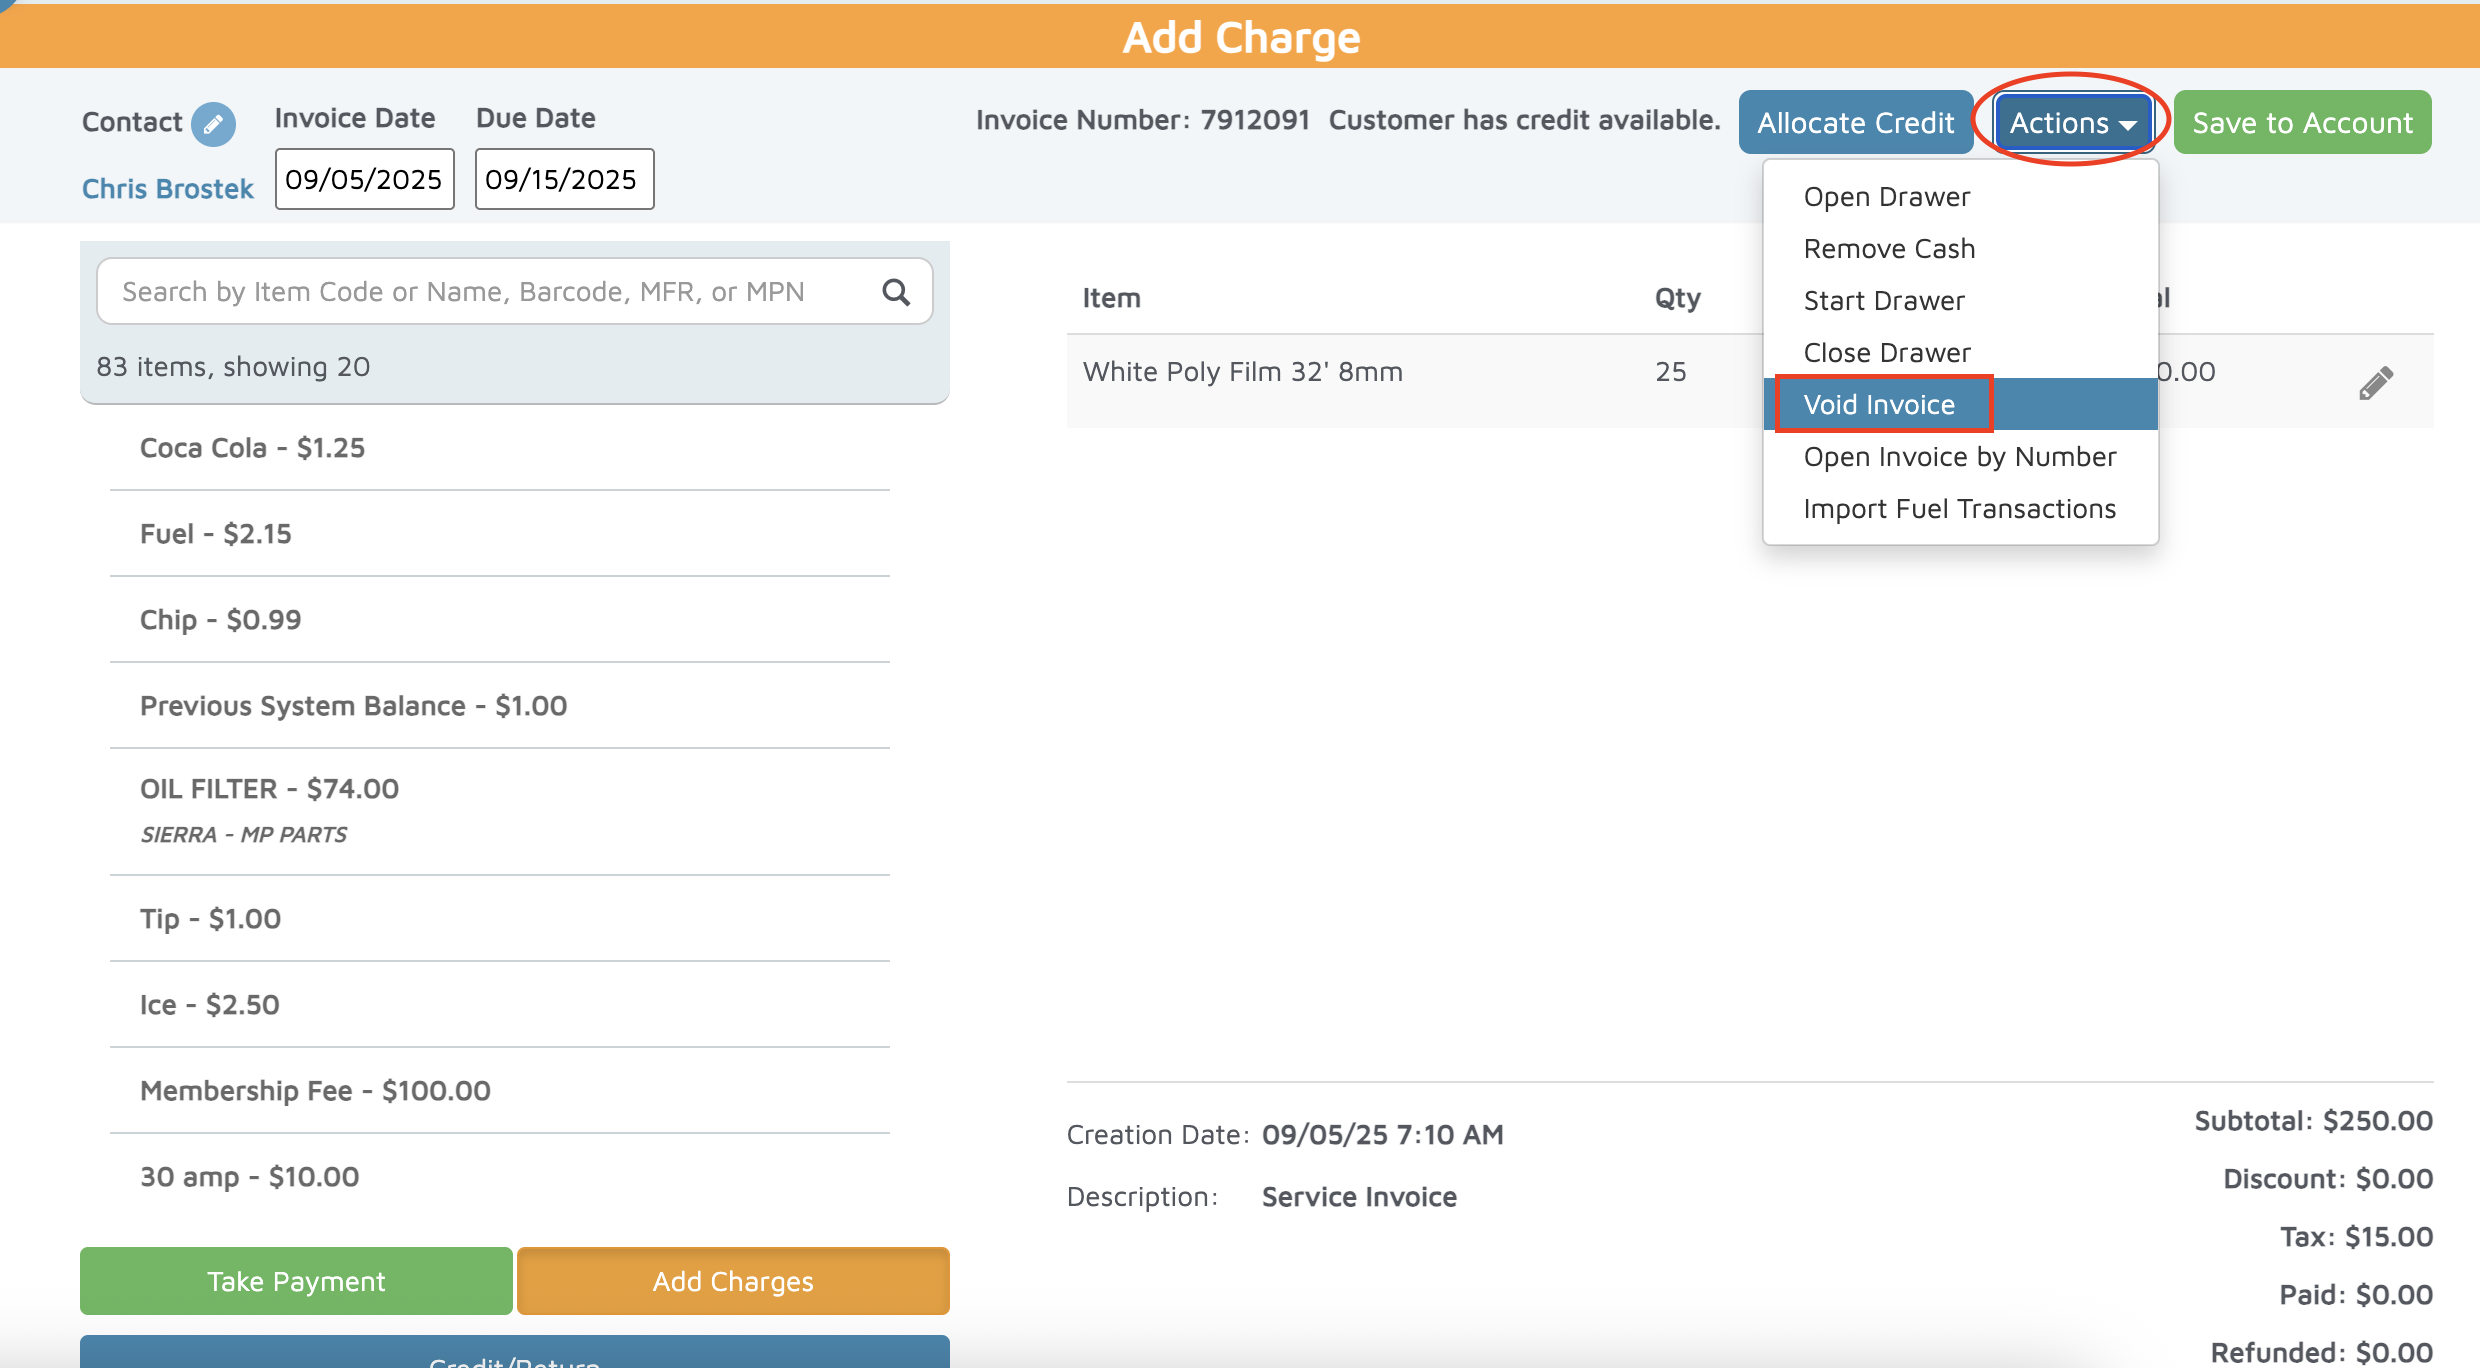Focus the item search box
This screenshot has height=1368, width=2480.
[x=490, y=292]
